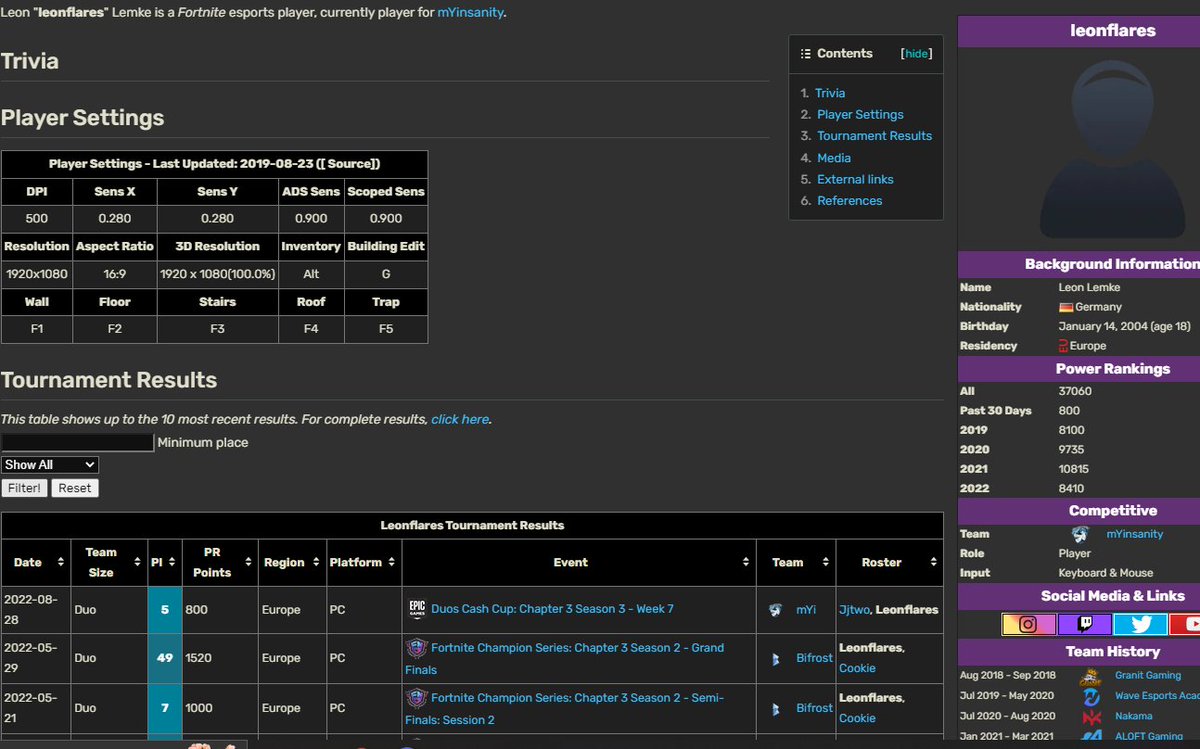This screenshot has width=1200, height=749.
Task: Click the mYinsanity logo in the Competitive section
Action: point(1080,534)
